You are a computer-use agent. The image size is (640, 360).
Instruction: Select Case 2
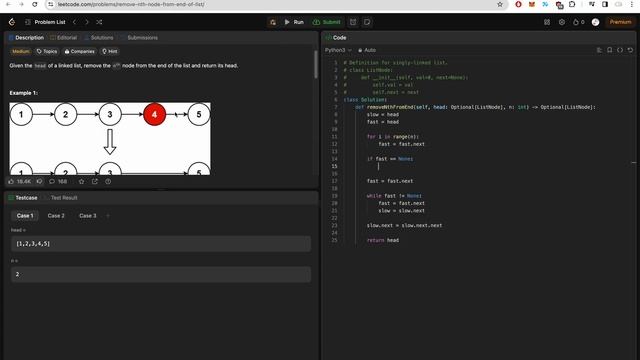click(x=56, y=216)
